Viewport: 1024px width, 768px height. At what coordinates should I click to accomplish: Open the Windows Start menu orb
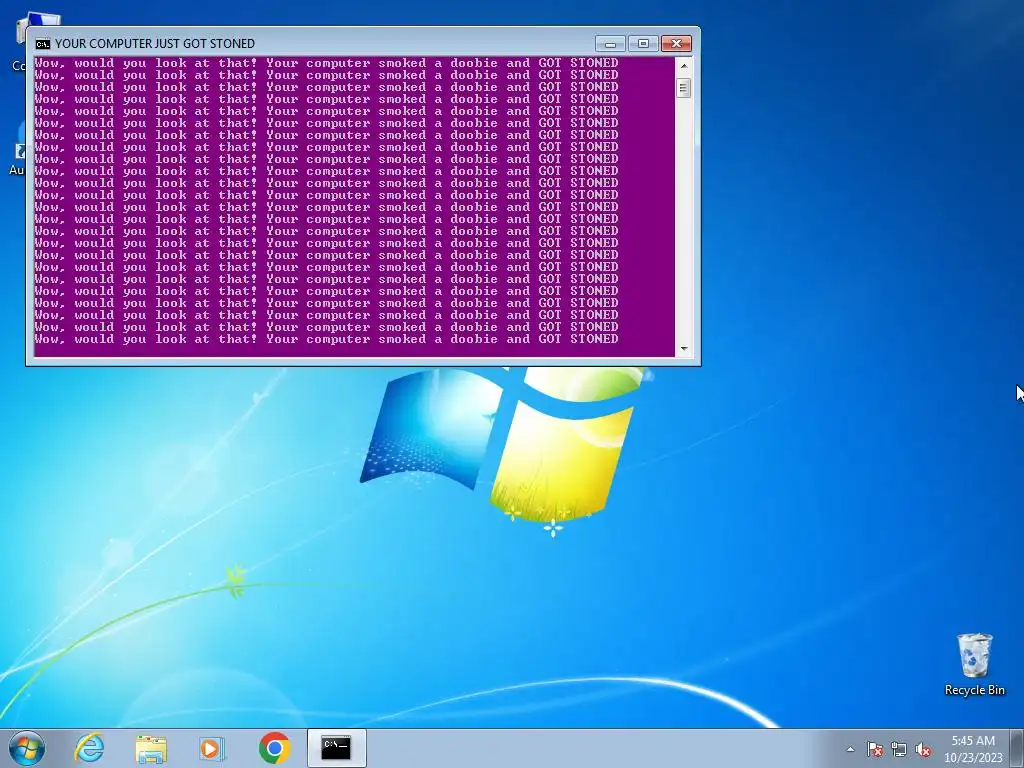27,748
